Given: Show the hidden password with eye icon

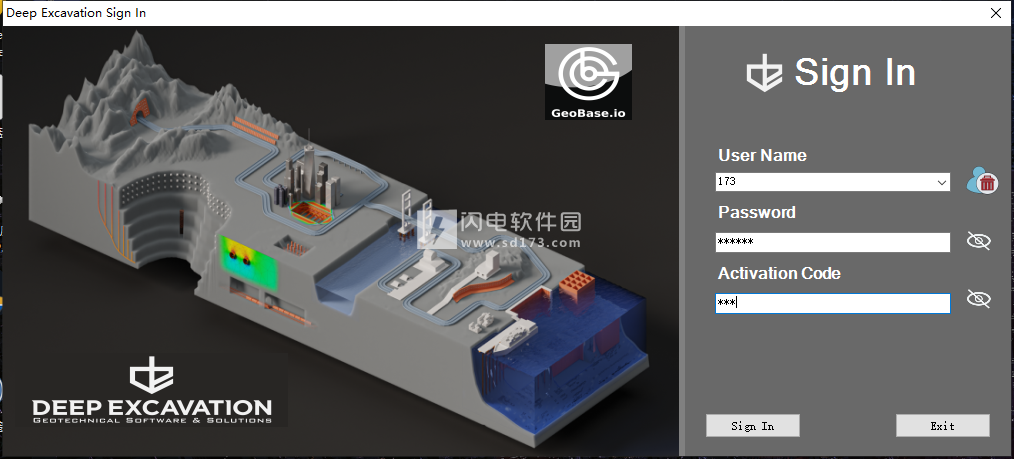Looking at the screenshot, I should coord(978,241).
